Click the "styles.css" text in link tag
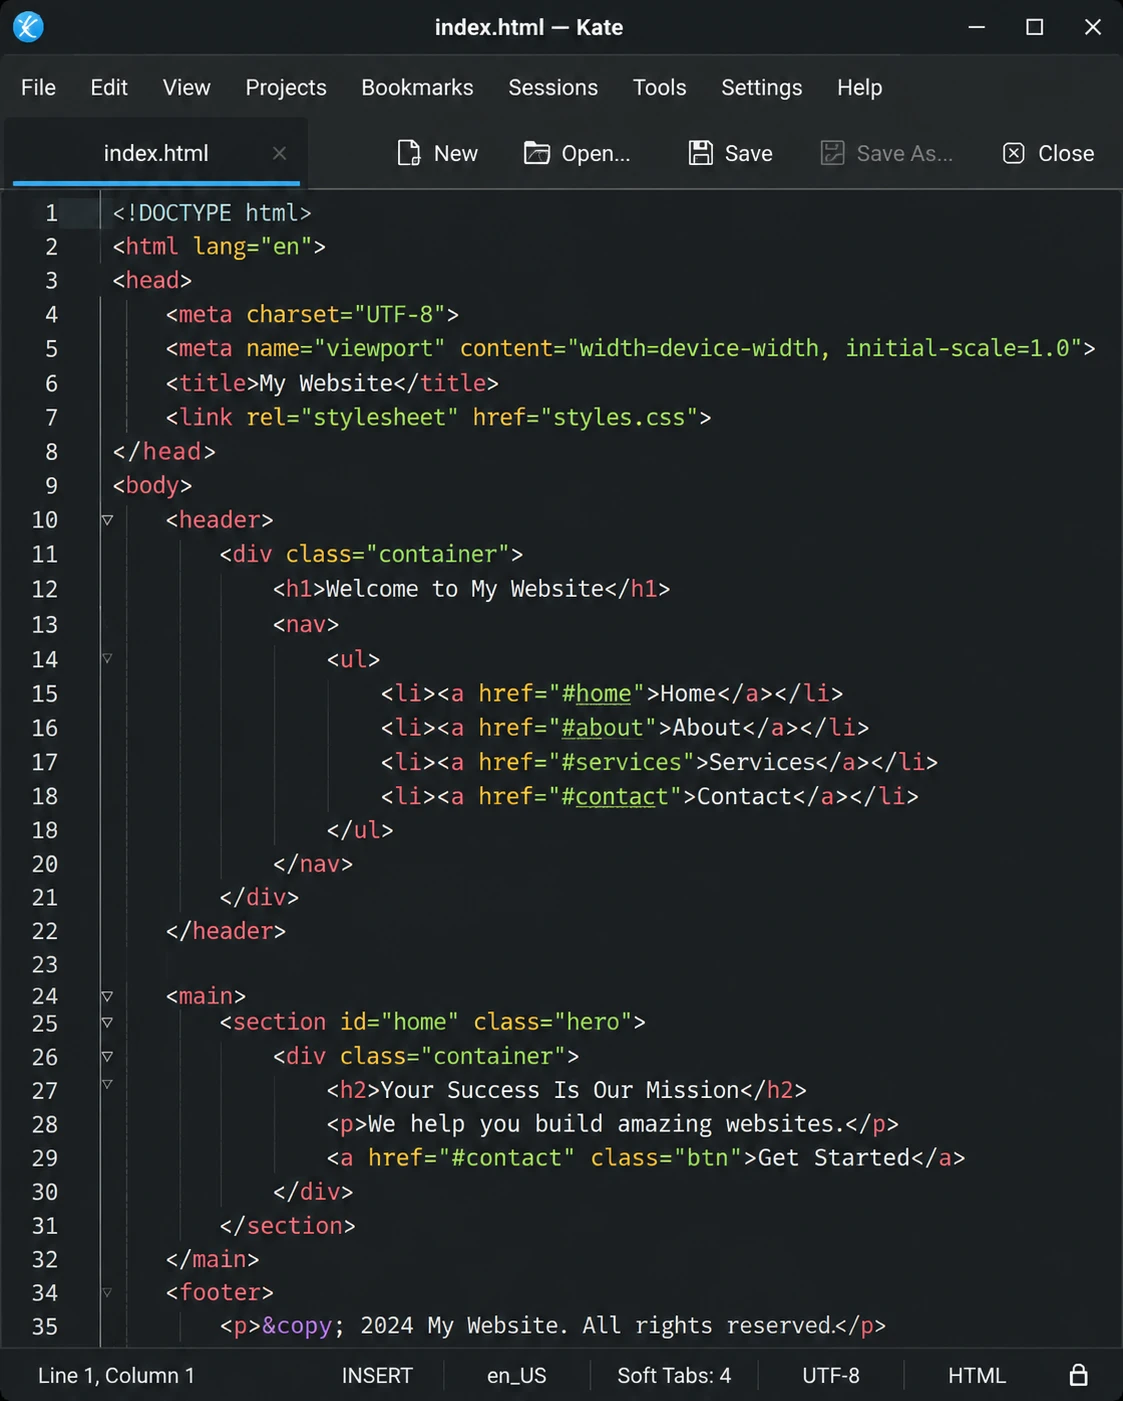This screenshot has height=1401, width=1123. point(620,417)
